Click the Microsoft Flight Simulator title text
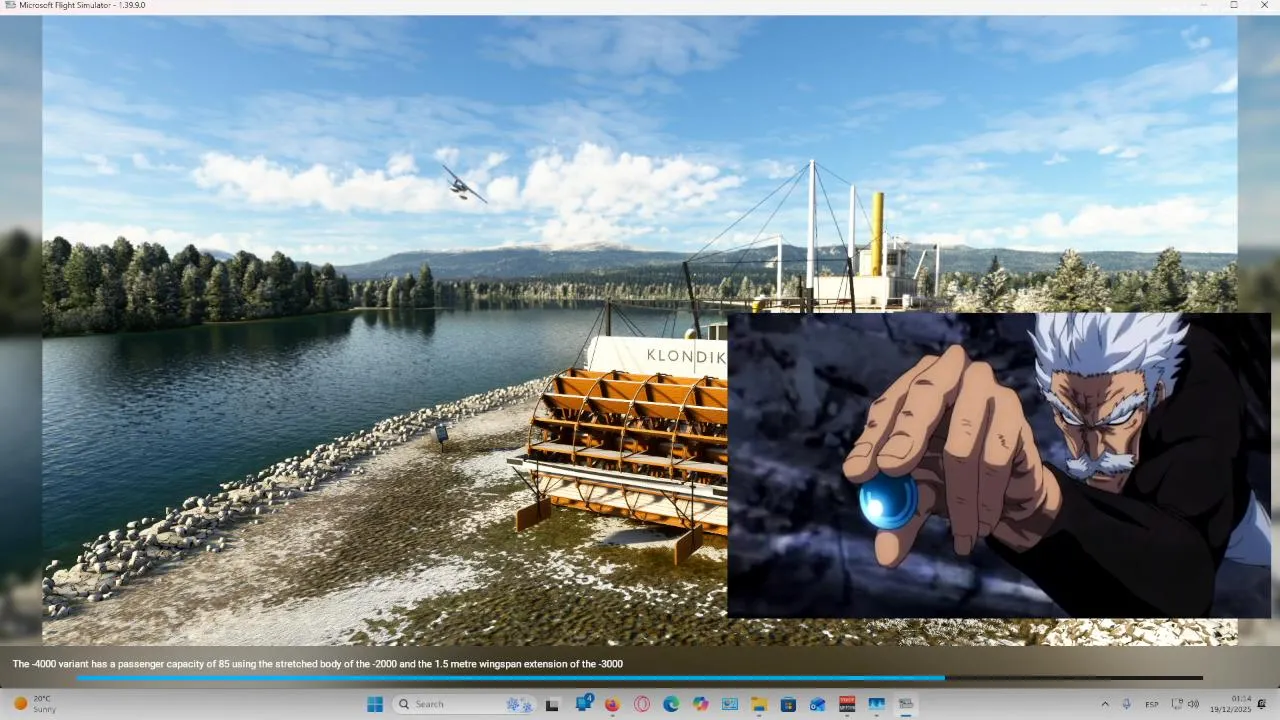1280x720 pixels. coord(81,5)
